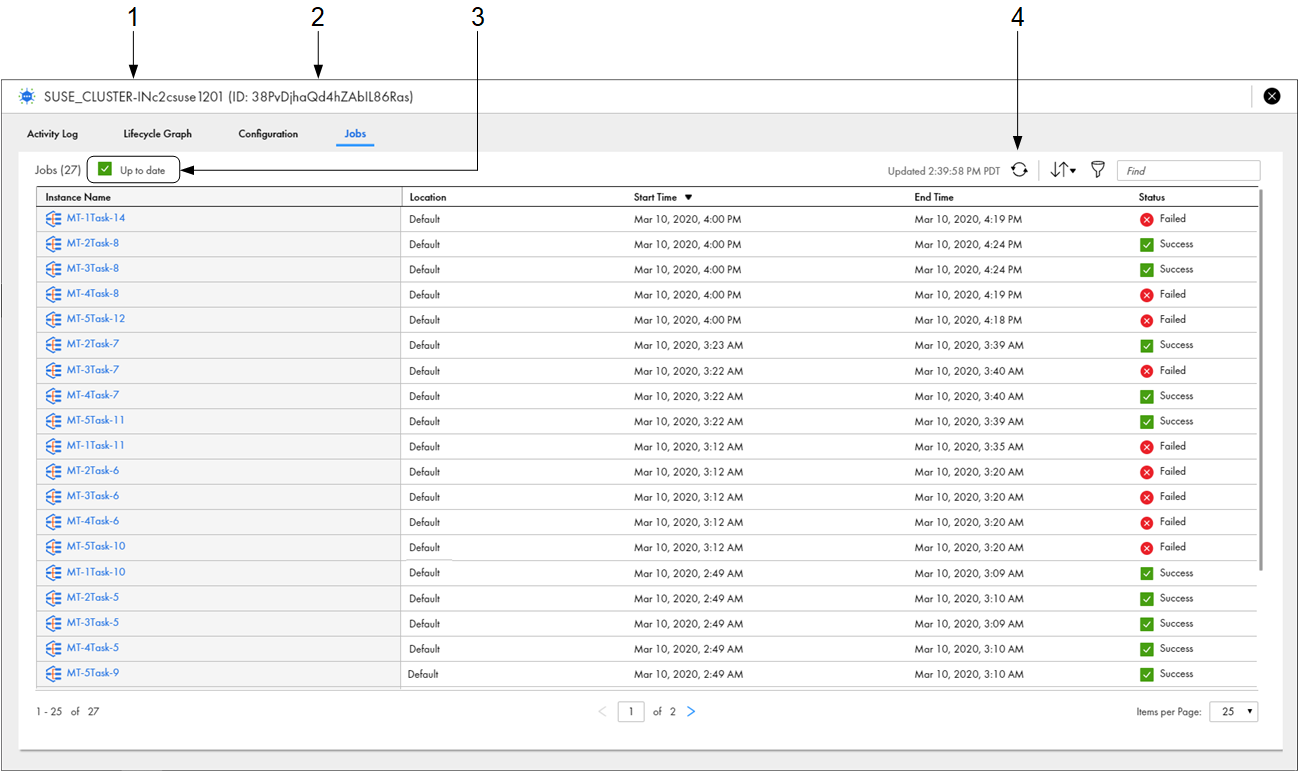Click the Failed status icon for MT-5Task-10

coord(1147,548)
